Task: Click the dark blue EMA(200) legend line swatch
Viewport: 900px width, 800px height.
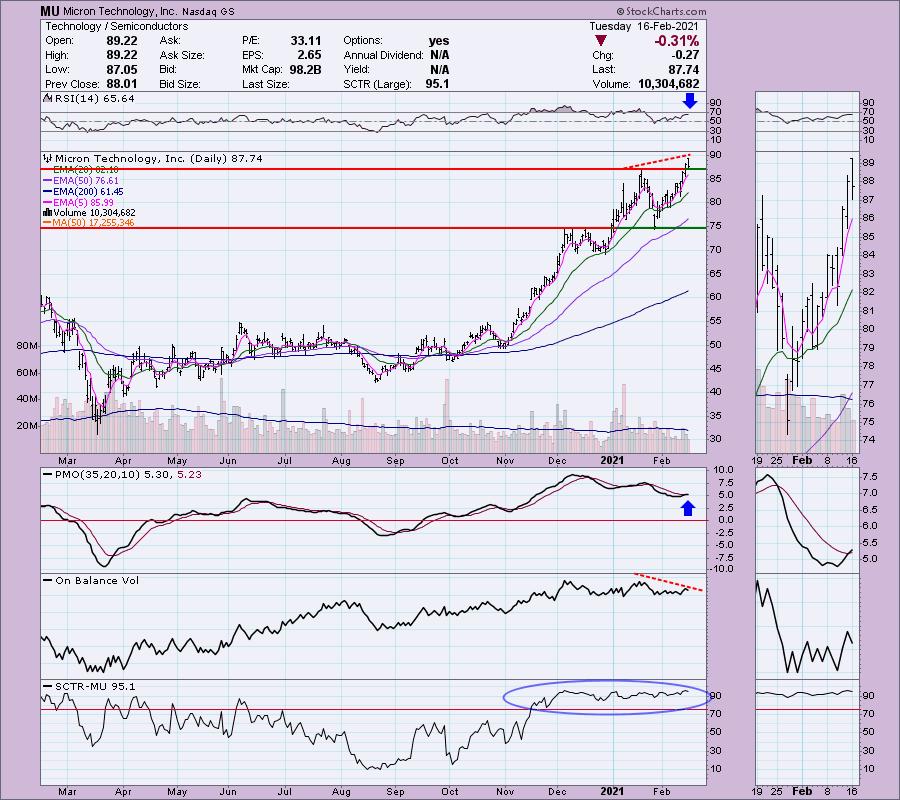Action: (x=48, y=192)
